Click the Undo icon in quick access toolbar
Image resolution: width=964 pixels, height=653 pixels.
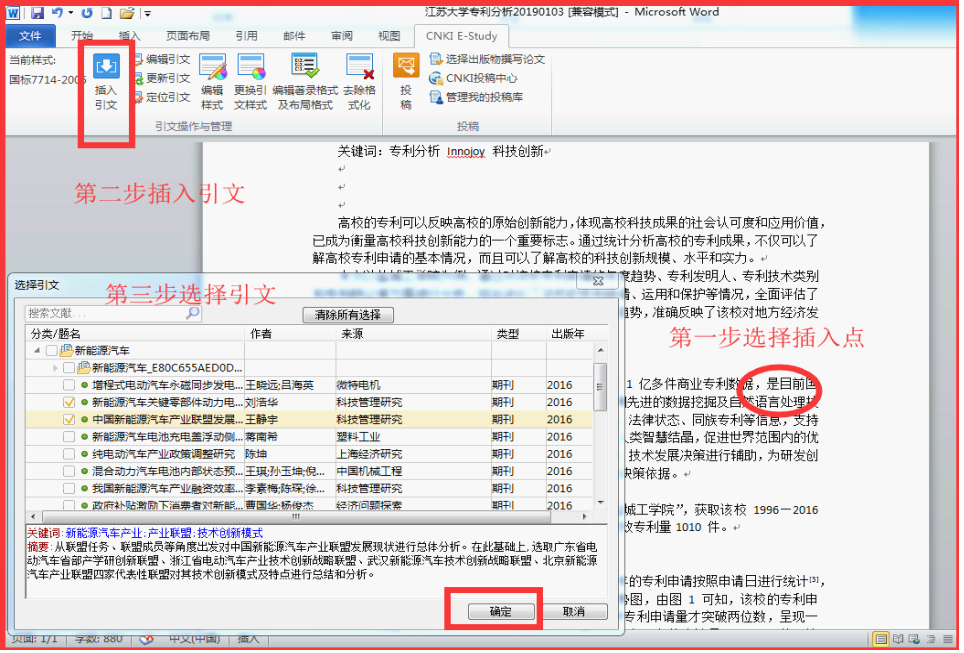tap(57, 12)
